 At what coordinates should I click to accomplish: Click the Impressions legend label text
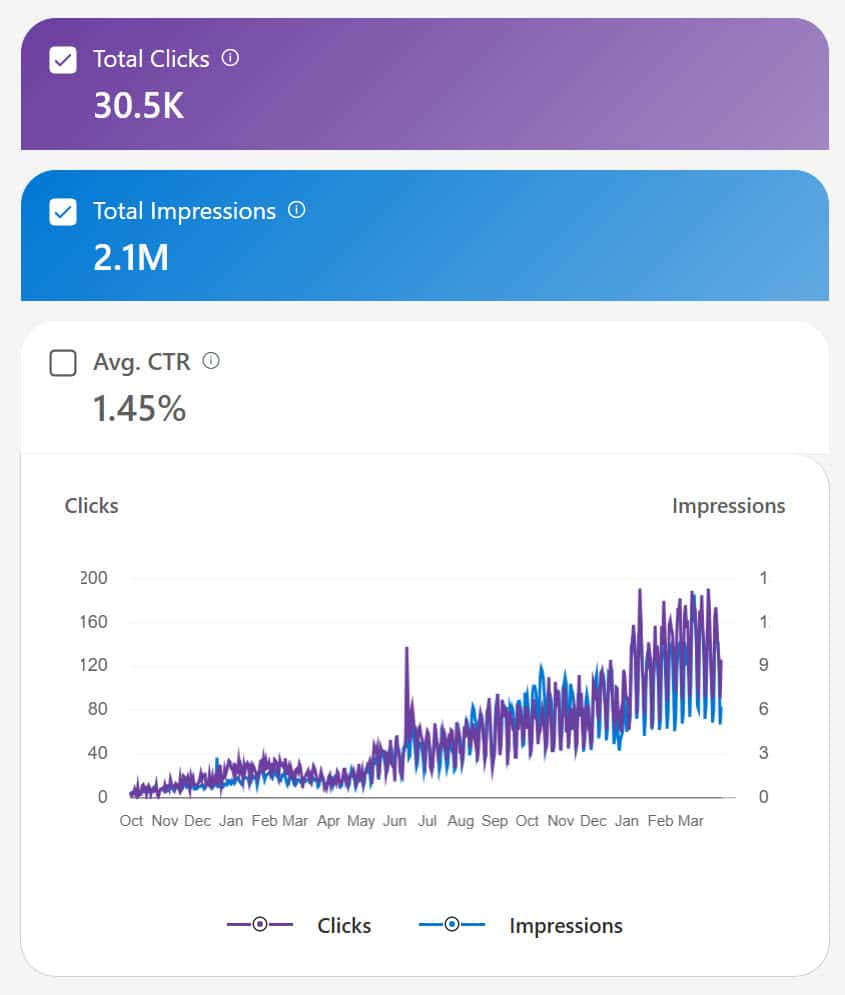coord(566,925)
